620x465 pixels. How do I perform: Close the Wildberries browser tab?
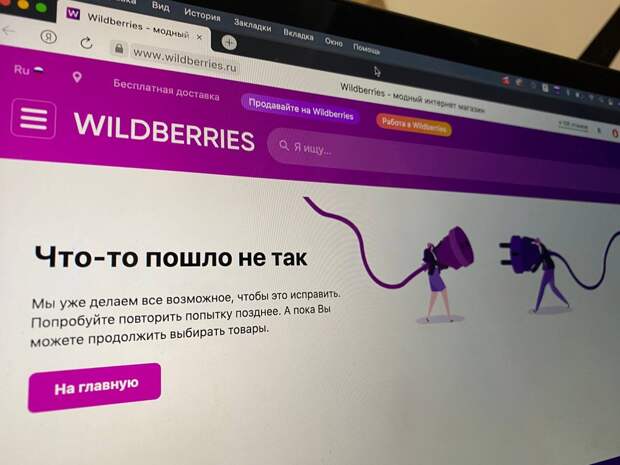[199, 37]
